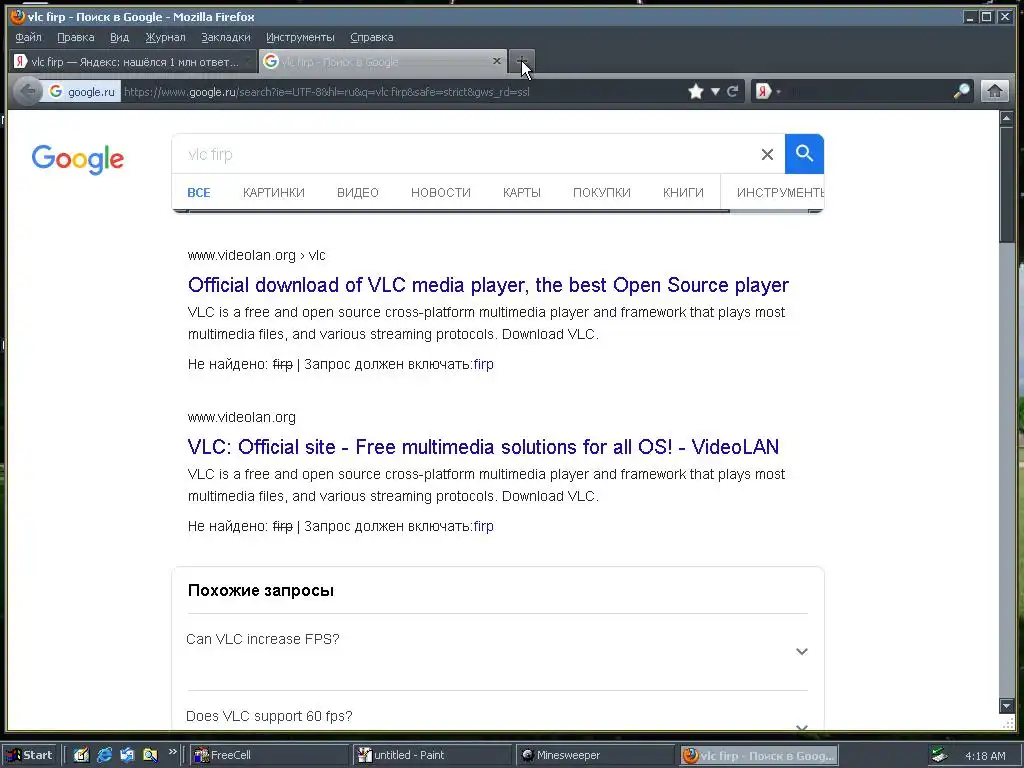Go back with the Firefox back arrow
Image resolution: width=1024 pixels, height=768 pixels.
(x=27, y=91)
